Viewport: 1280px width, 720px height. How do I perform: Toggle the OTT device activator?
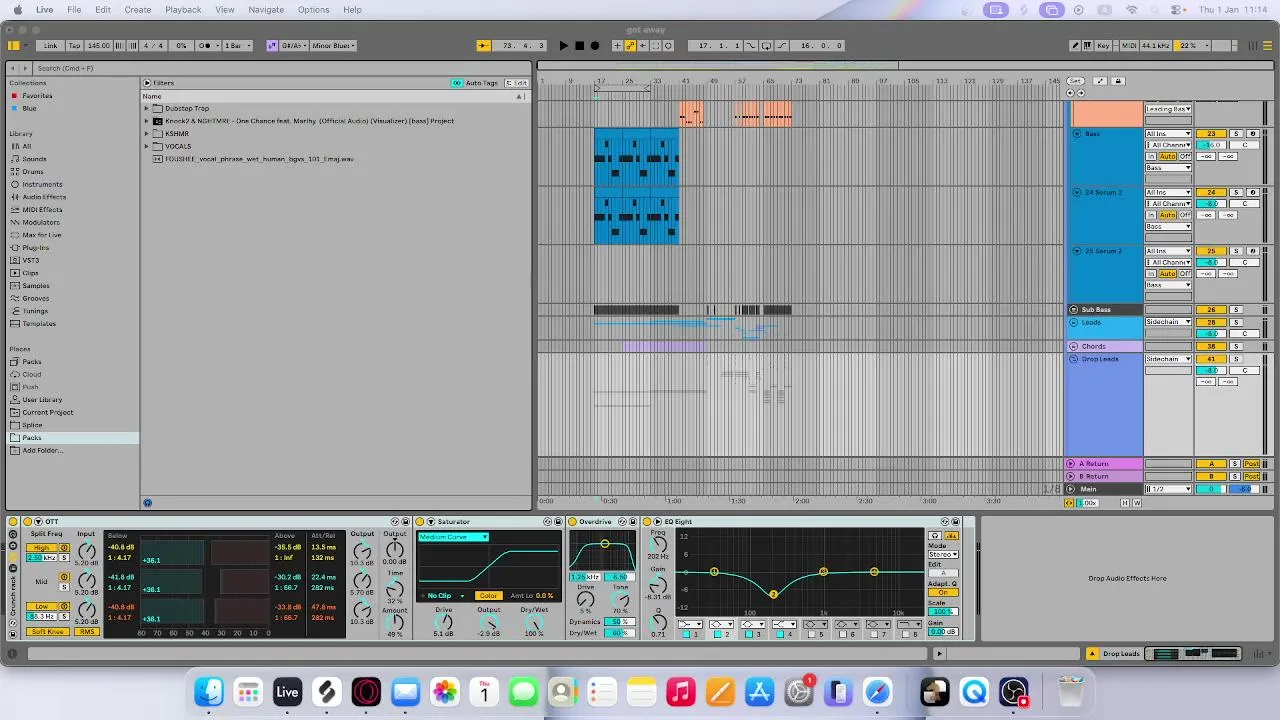coord(26,521)
